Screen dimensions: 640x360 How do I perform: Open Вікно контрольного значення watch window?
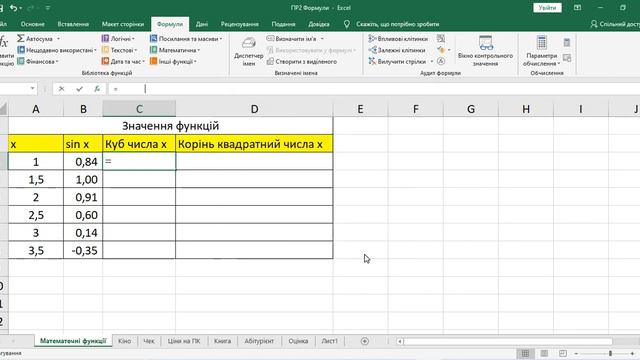coord(485,51)
